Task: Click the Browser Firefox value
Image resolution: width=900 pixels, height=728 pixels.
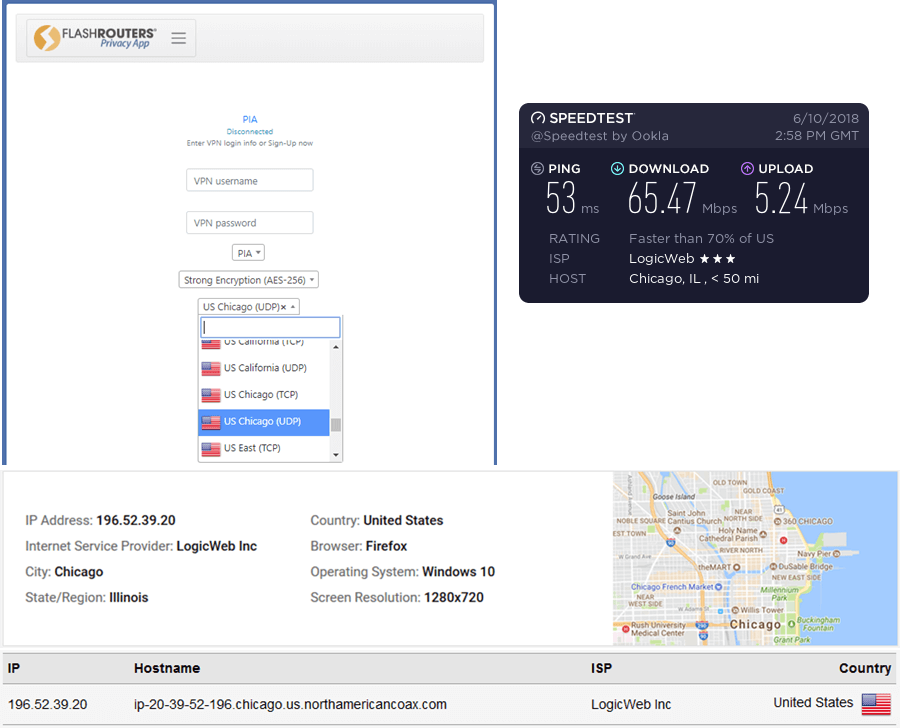Action: (x=386, y=546)
